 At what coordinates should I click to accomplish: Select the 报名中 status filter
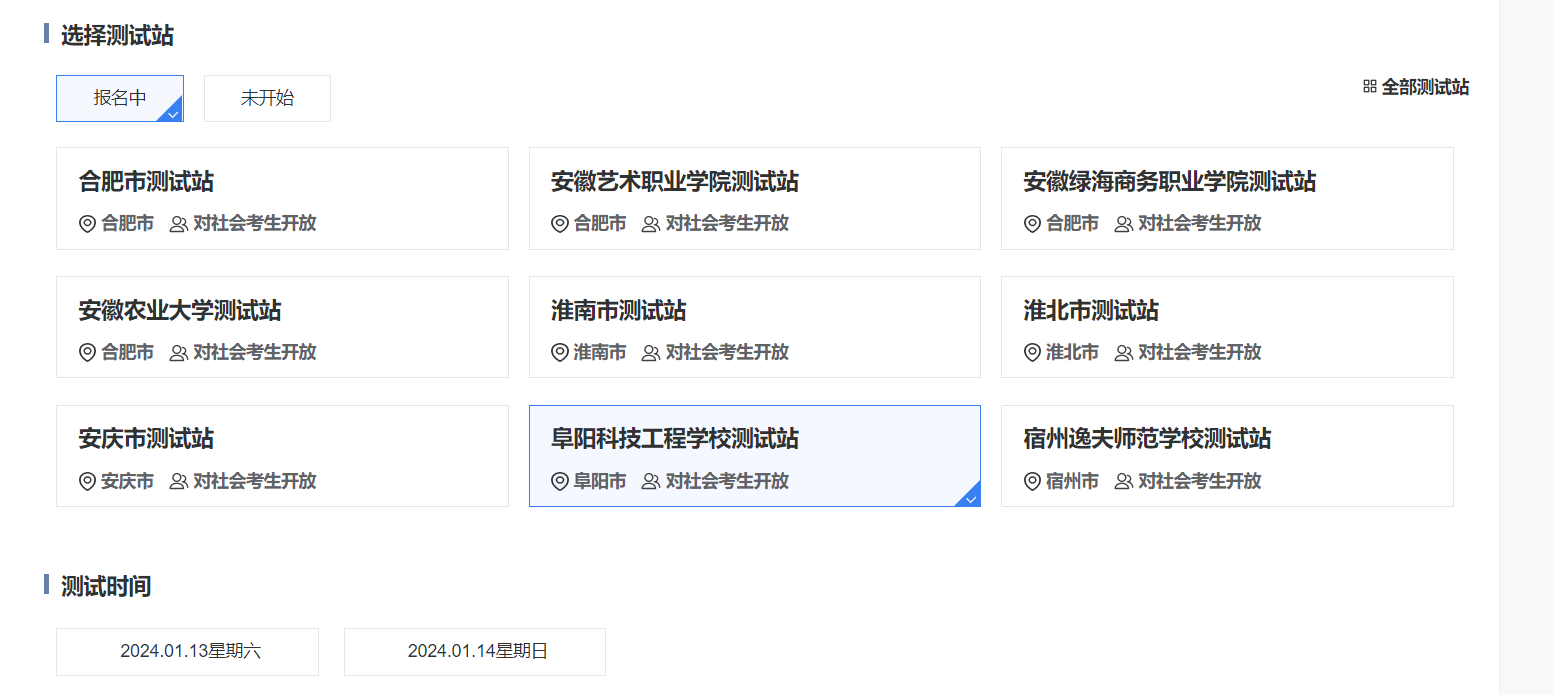120,98
